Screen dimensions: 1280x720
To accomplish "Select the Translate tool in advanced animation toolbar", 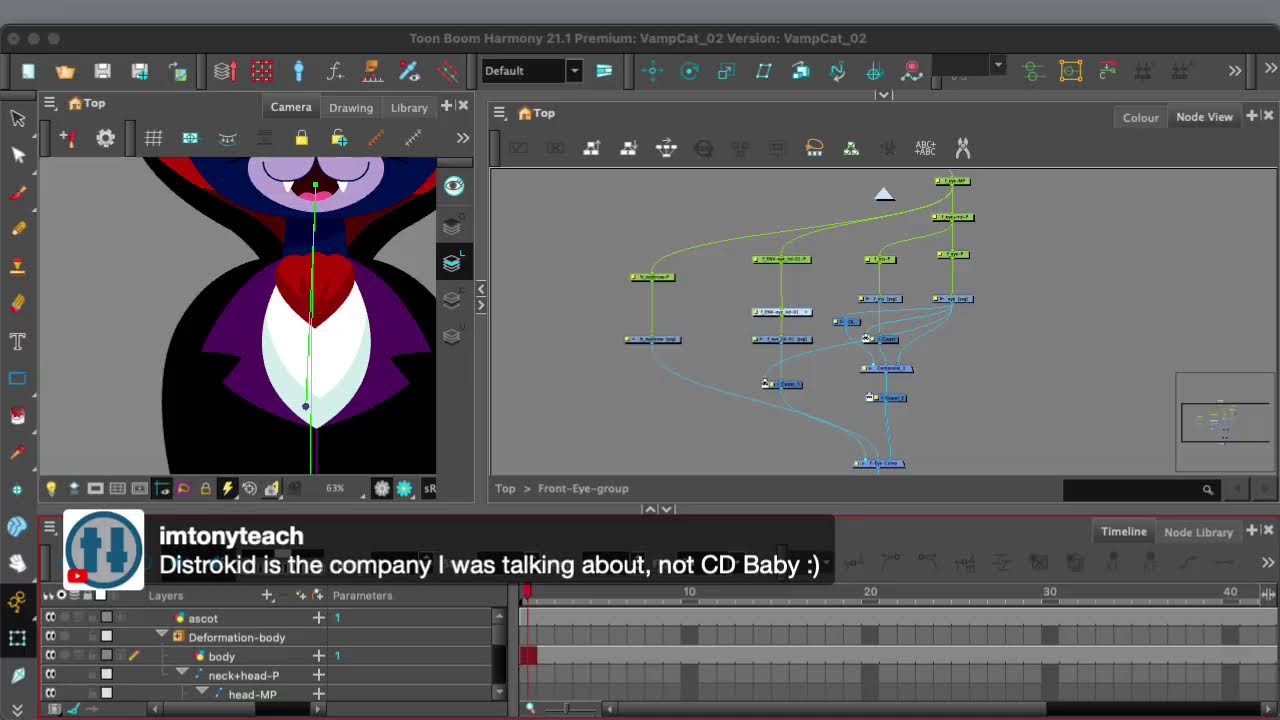I will [652, 70].
